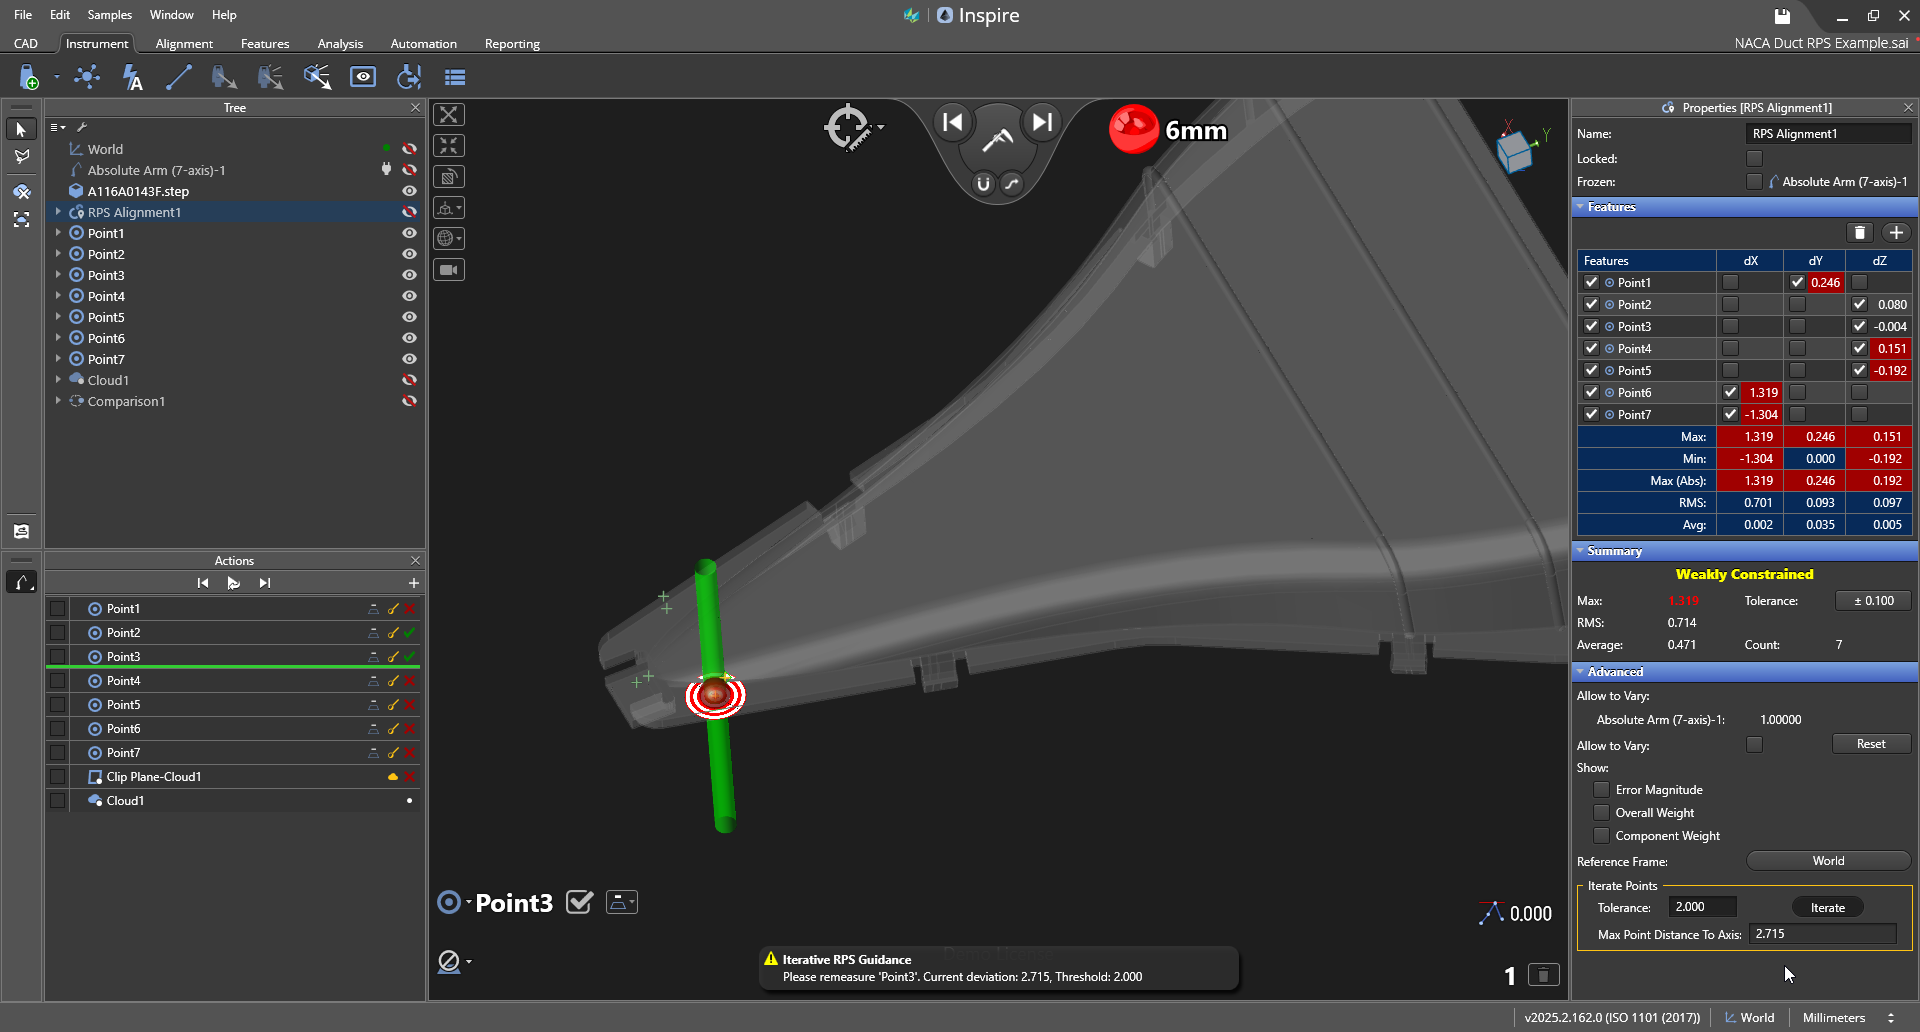The width and height of the screenshot is (1920, 1032).
Task: Collapse the Features section header
Action: click(1745, 207)
